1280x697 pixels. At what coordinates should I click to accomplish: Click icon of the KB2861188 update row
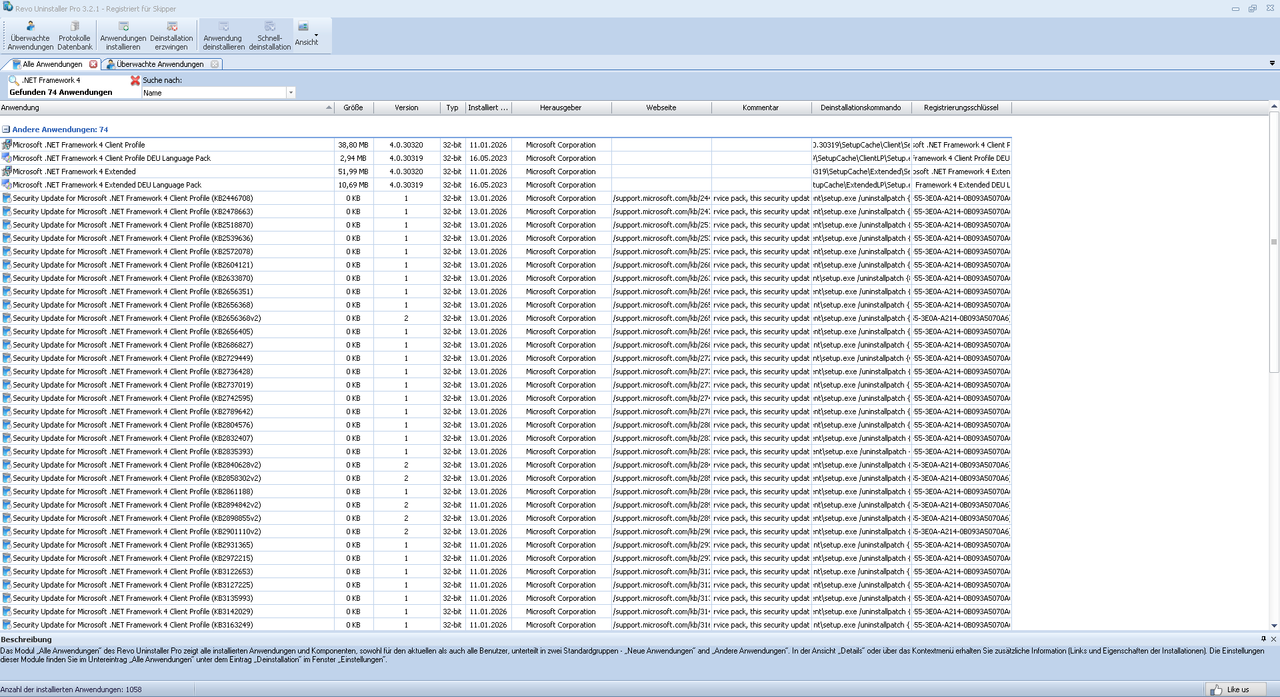pos(6,492)
